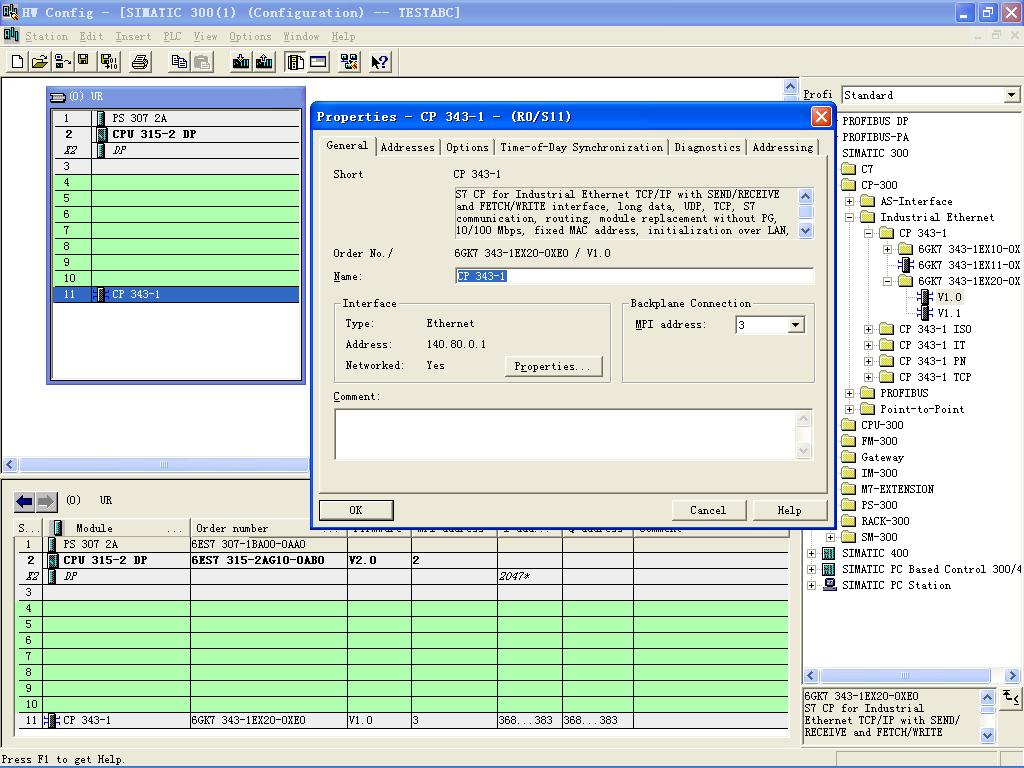The image size is (1024, 768).
Task: Select the CPU-300 catalog folder
Action: 882,425
